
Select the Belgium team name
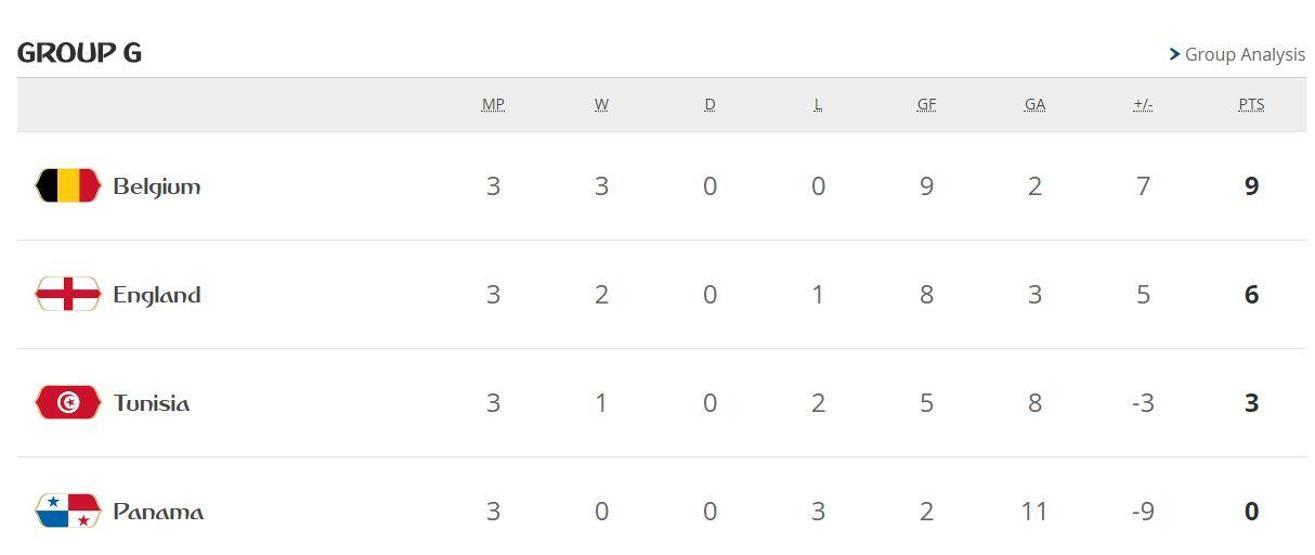pos(157,186)
